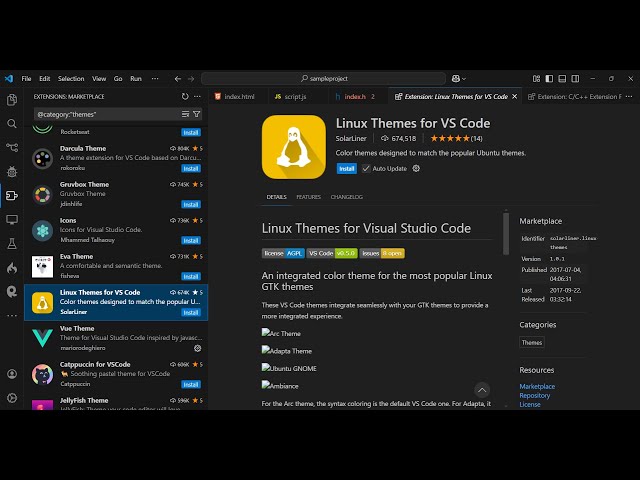Click the extensions search input field

click(105, 114)
